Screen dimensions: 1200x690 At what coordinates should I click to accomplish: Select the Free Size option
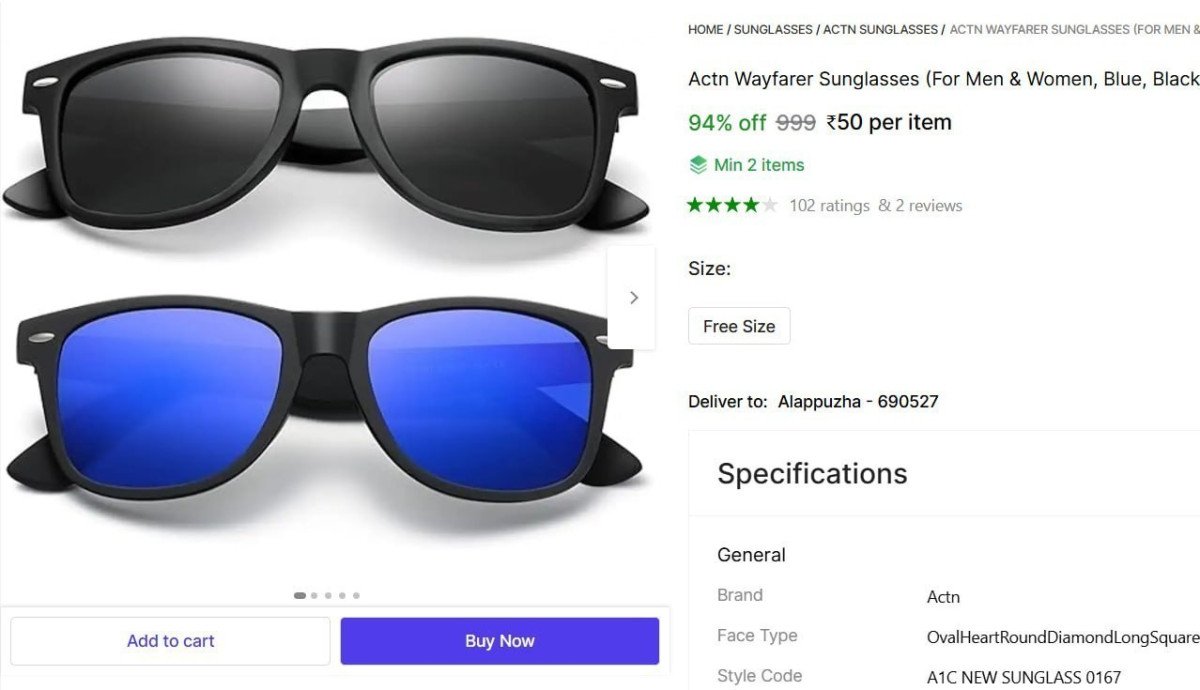coord(739,325)
